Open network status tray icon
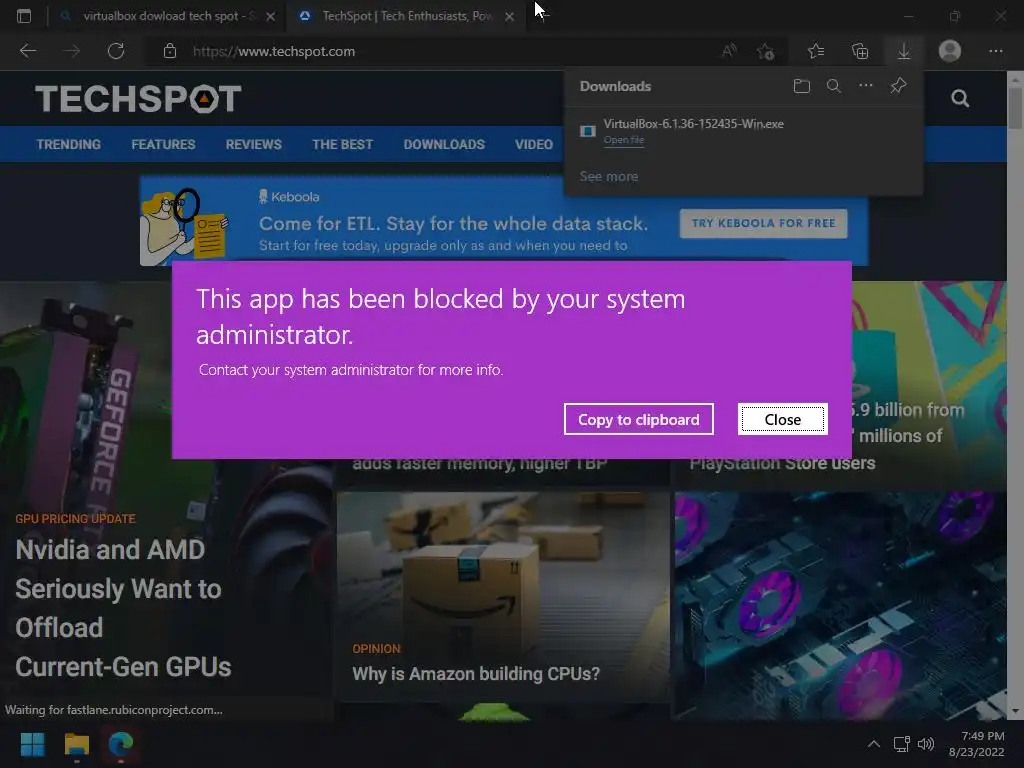Viewport: 1024px width, 768px height. 902,744
